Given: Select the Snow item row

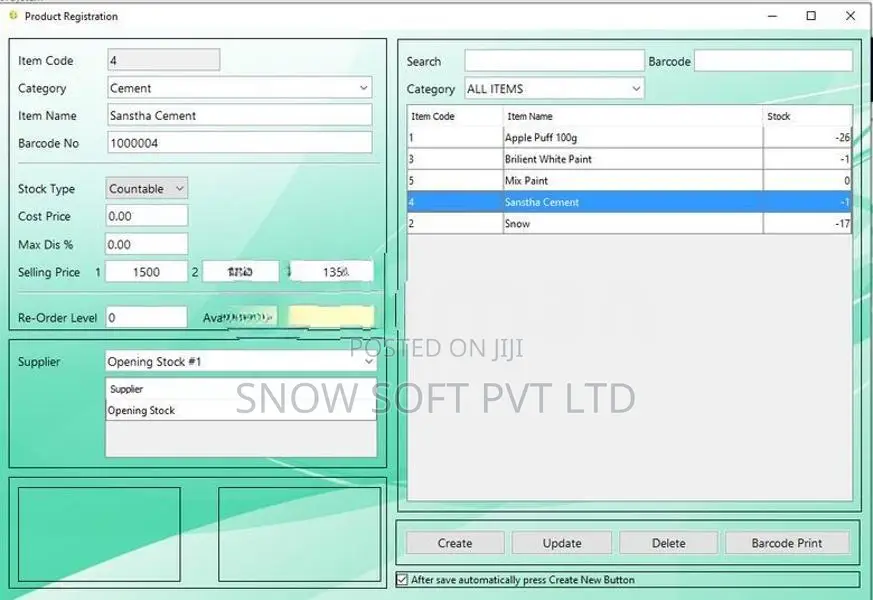Looking at the screenshot, I should pyautogui.click(x=629, y=224).
